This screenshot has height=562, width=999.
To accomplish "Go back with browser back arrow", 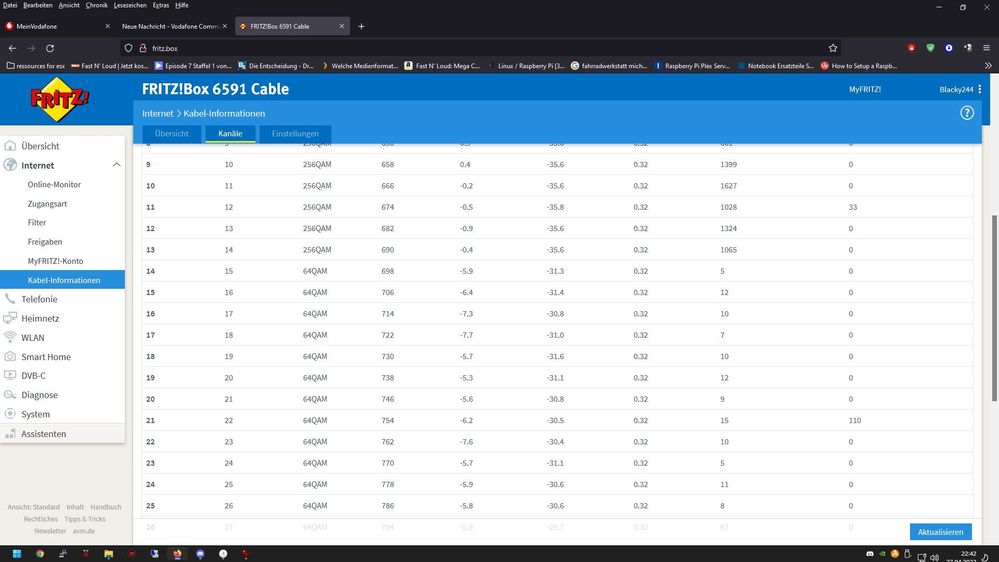I will pyautogui.click(x=12, y=48).
